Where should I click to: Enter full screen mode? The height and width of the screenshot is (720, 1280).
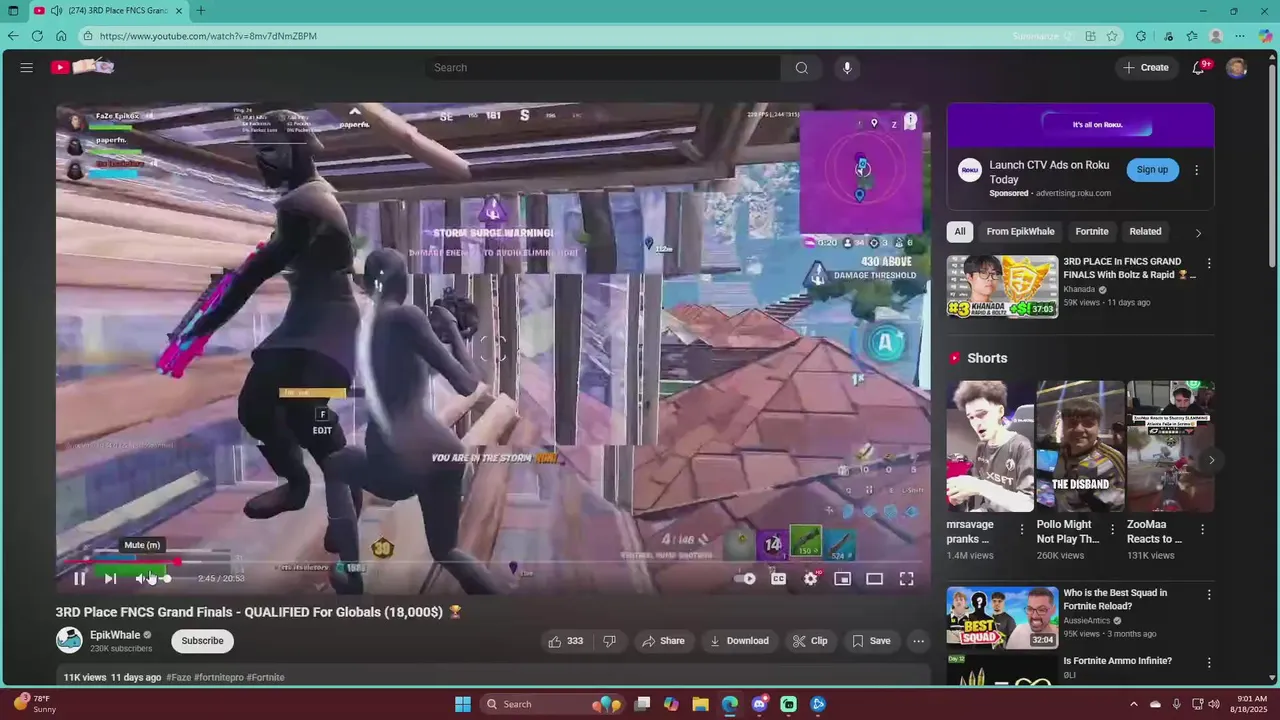point(906,578)
